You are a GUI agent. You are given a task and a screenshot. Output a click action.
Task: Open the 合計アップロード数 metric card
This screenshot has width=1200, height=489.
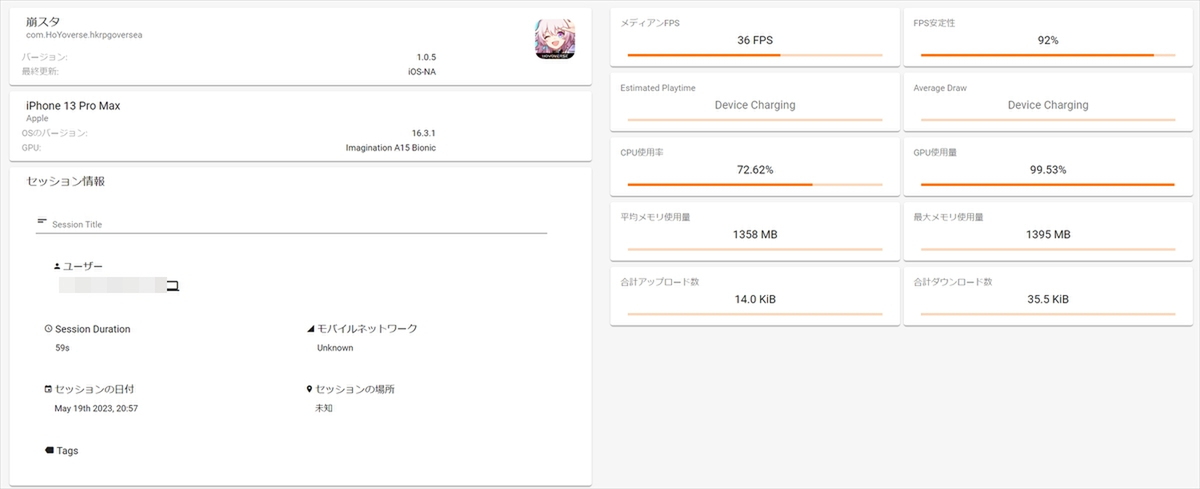[x=754, y=293]
